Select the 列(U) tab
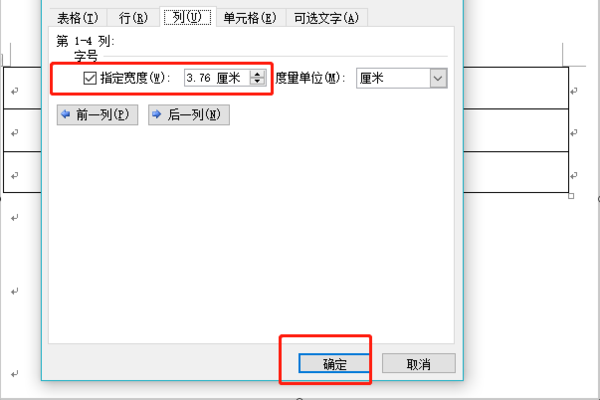The width and height of the screenshot is (600, 400). [x=188, y=17]
